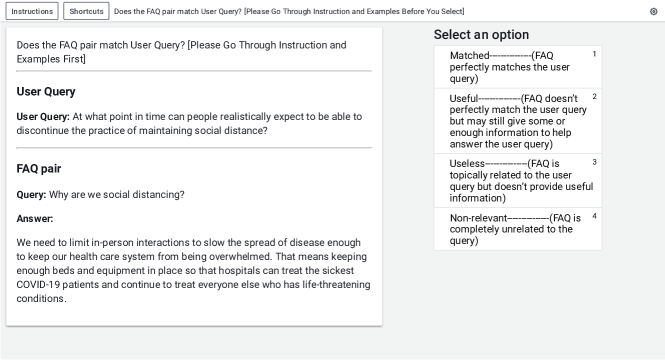Click shortcut badge 1 beside Matched
This screenshot has height=362, width=665.
[594, 54]
